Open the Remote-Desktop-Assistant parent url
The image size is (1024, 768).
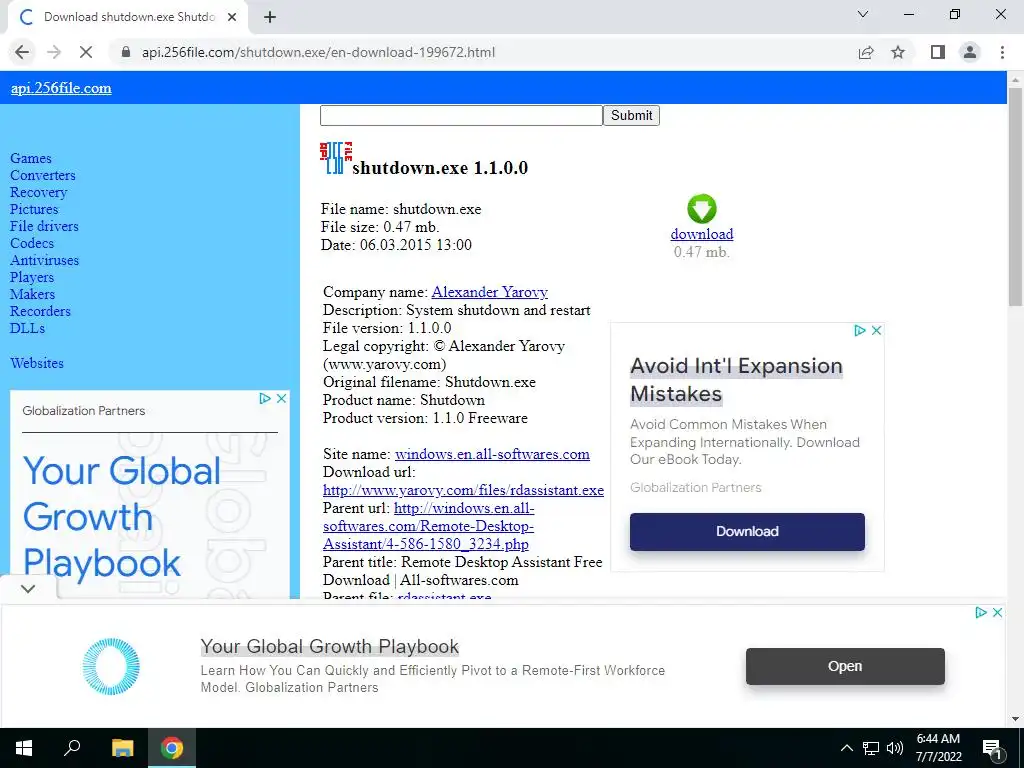[428, 526]
